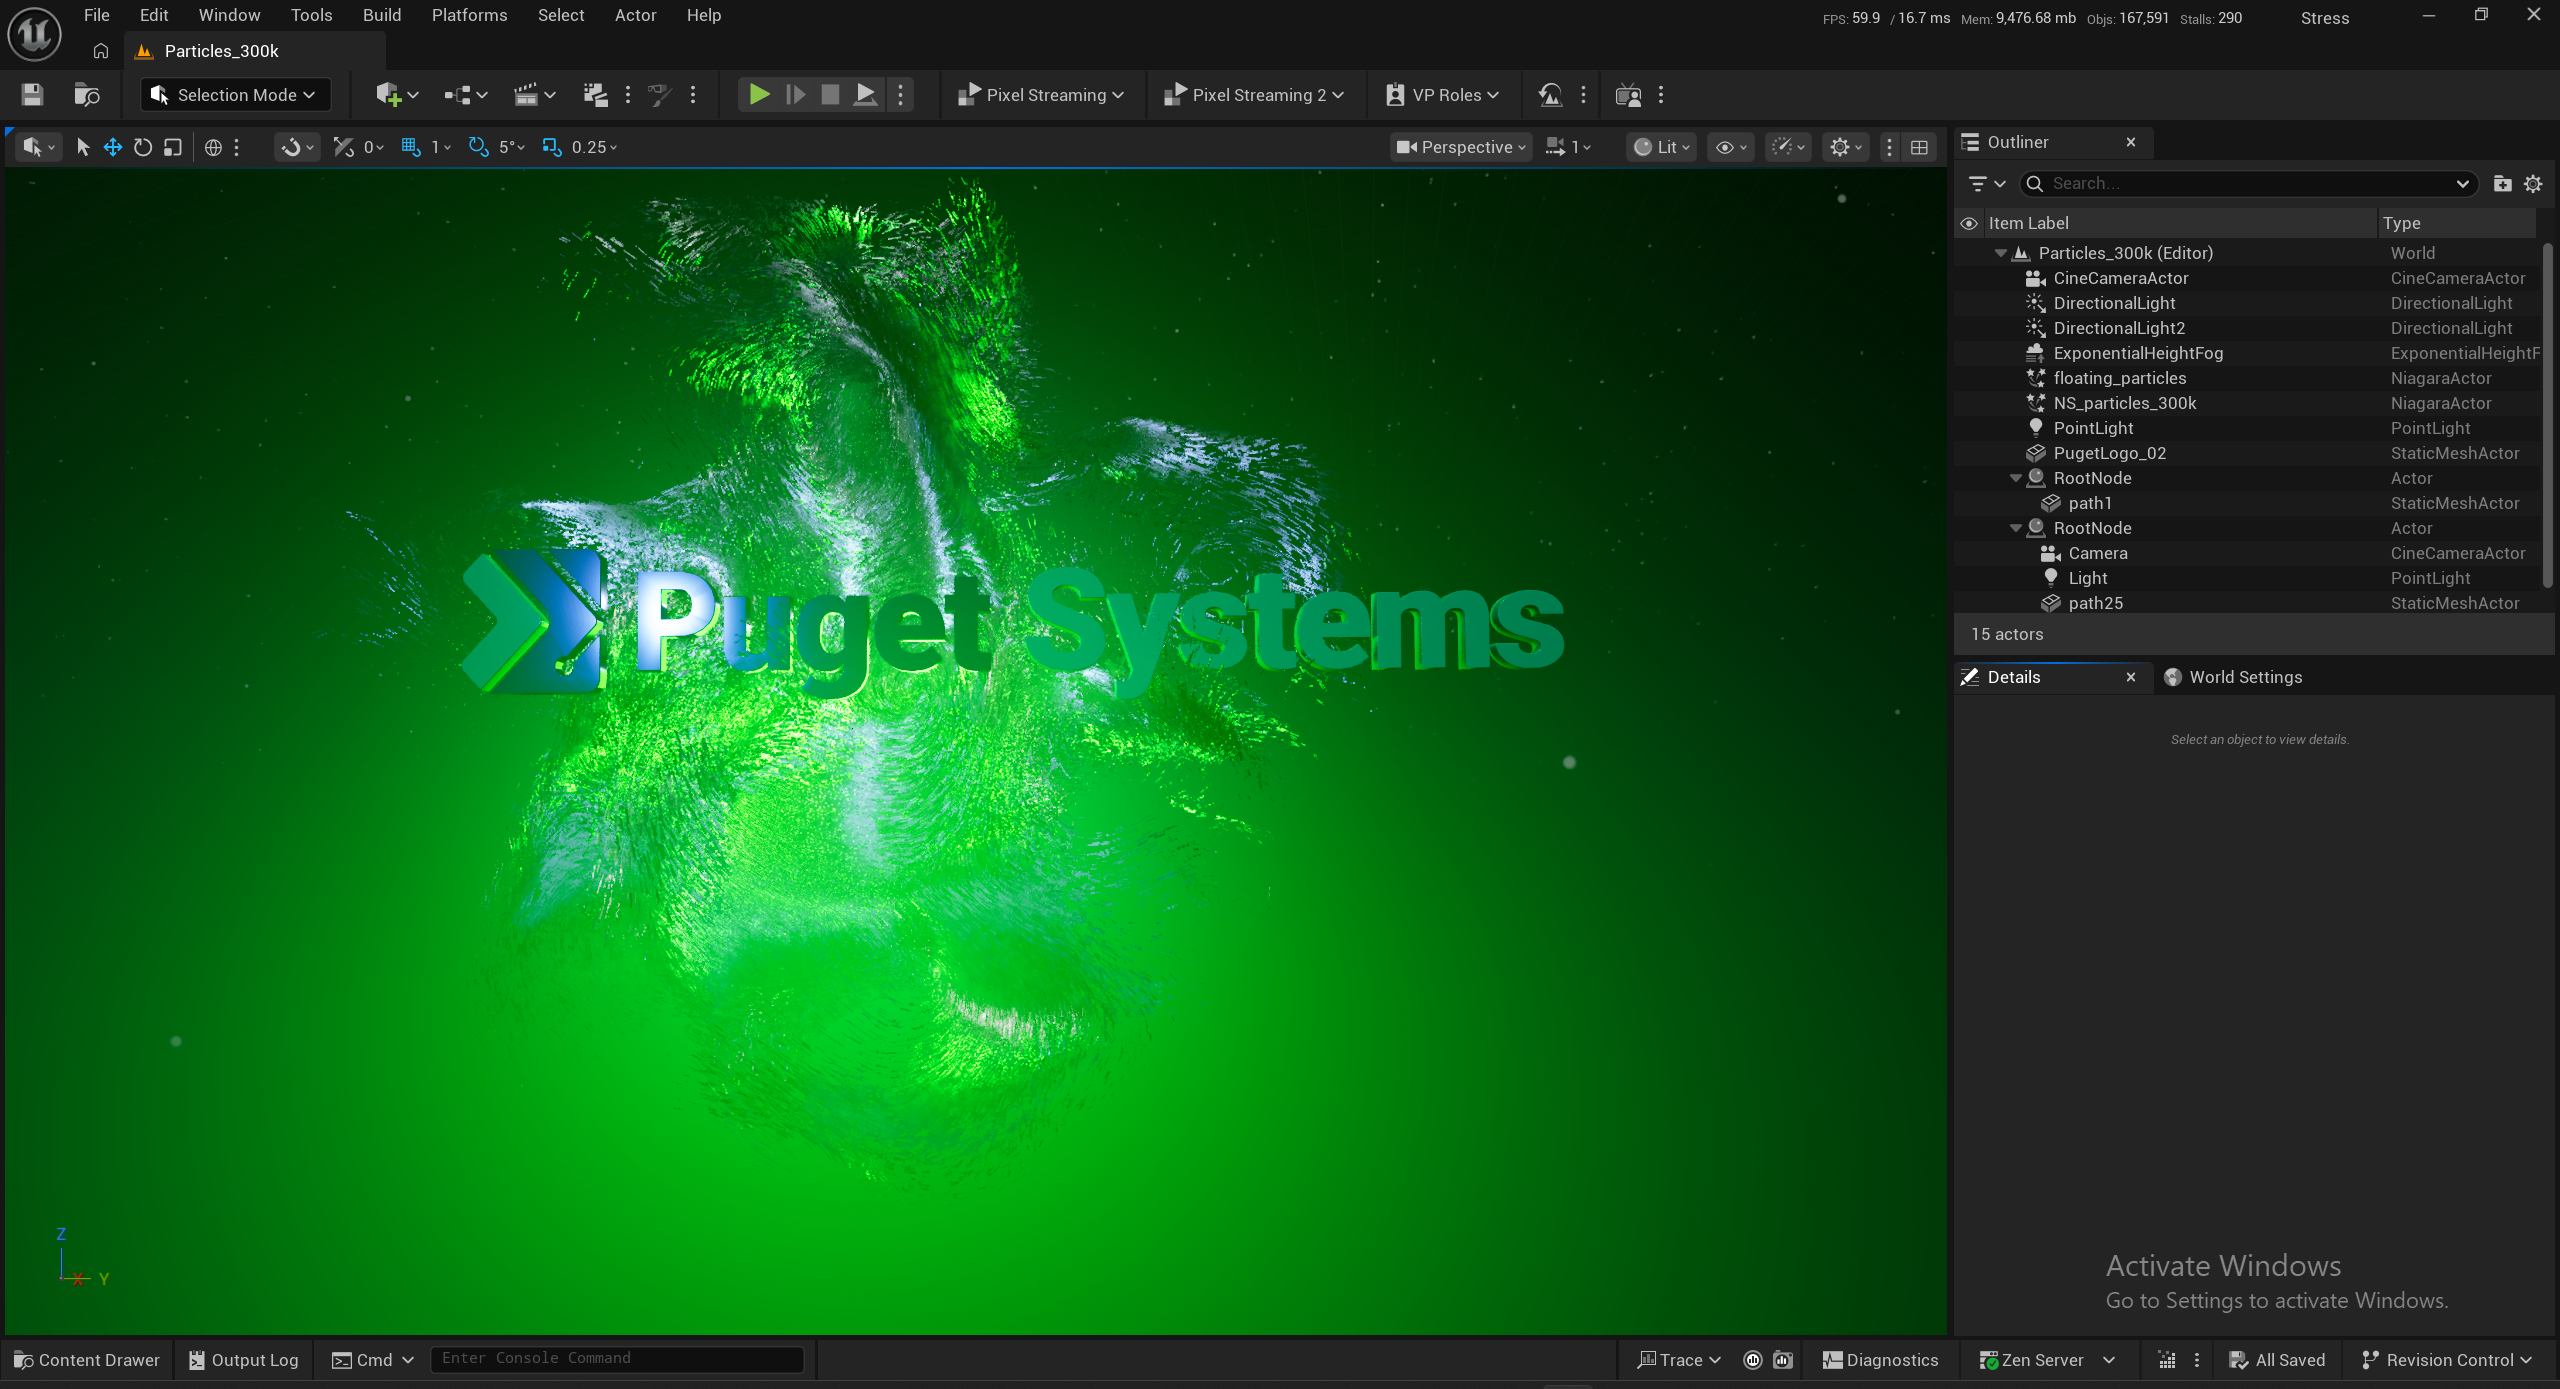Open the Output Log

pos(244,1360)
